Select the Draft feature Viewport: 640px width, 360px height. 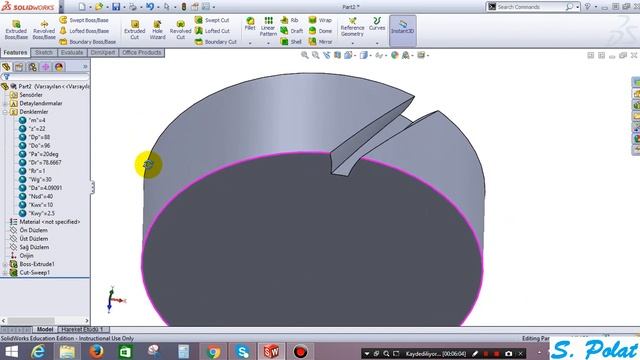tap(292, 31)
